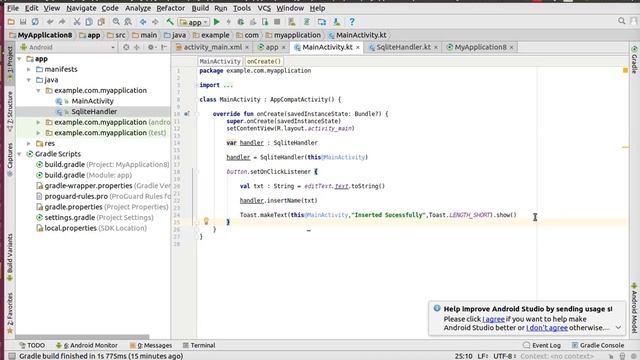This screenshot has height=360, width=640.
Task: Switch to activity_main.xml tab
Action: (x=213, y=47)
